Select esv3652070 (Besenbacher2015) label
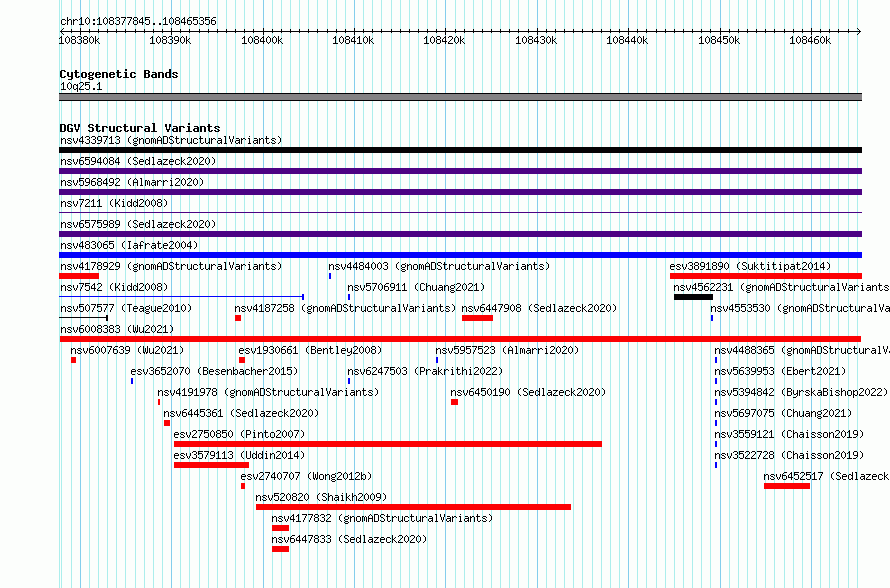The width and height of the screenshot is (890, 588). [214, 371]
